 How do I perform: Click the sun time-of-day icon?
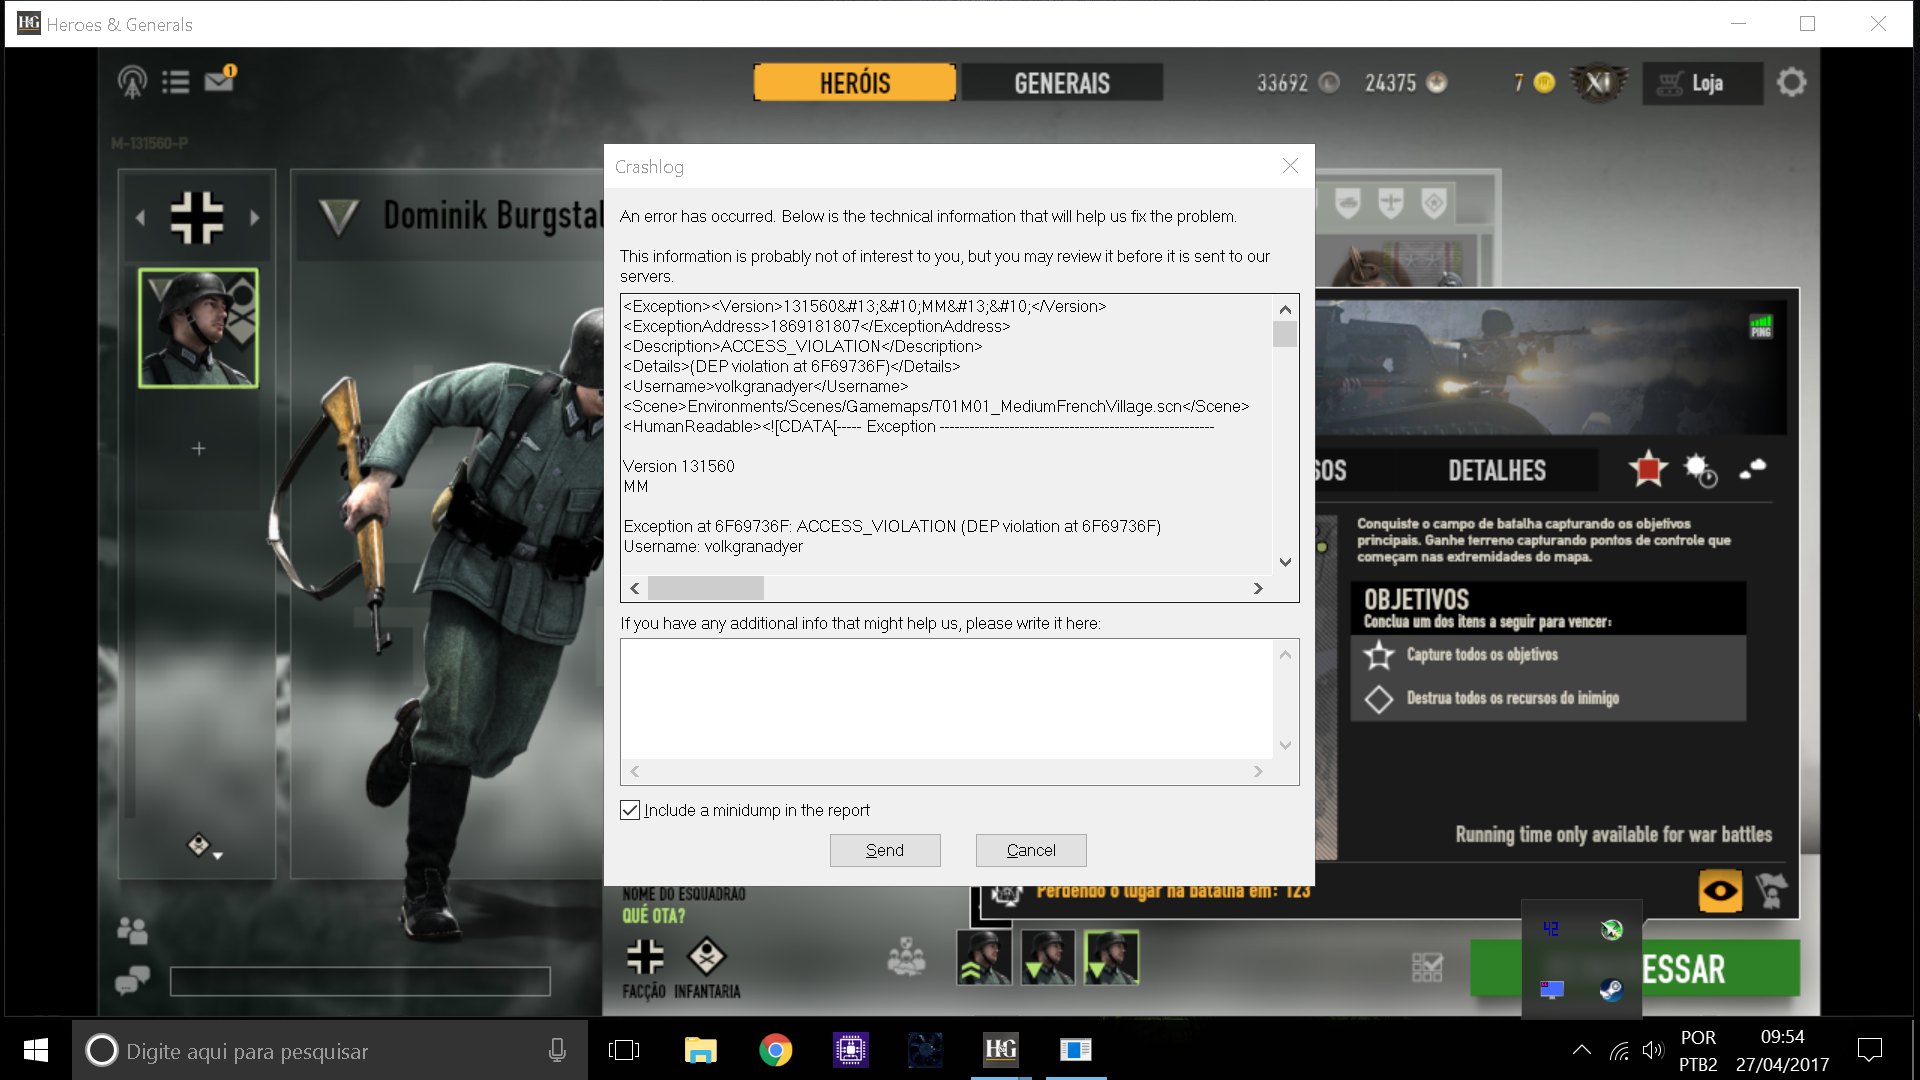(1700, 470)
